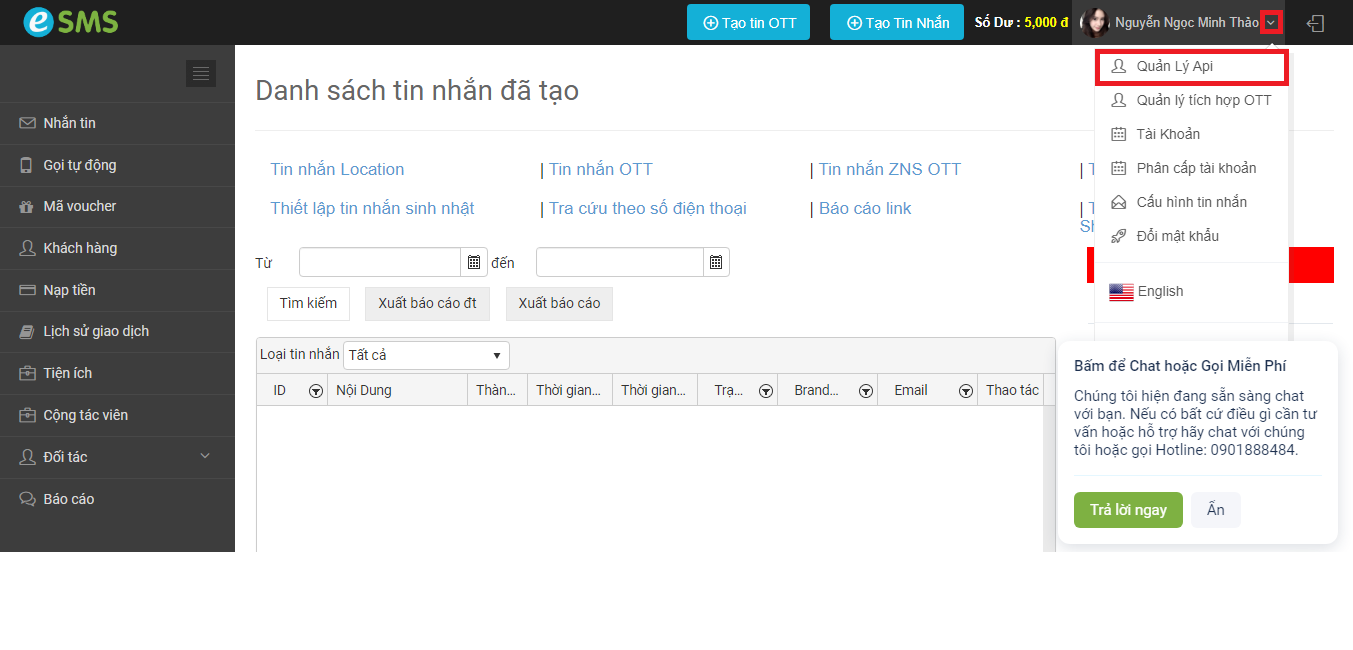Viewport: 1353px width, 650px height.
Task: Expand the Đối tác sidebar submenu
Action: tap(205, 457)
